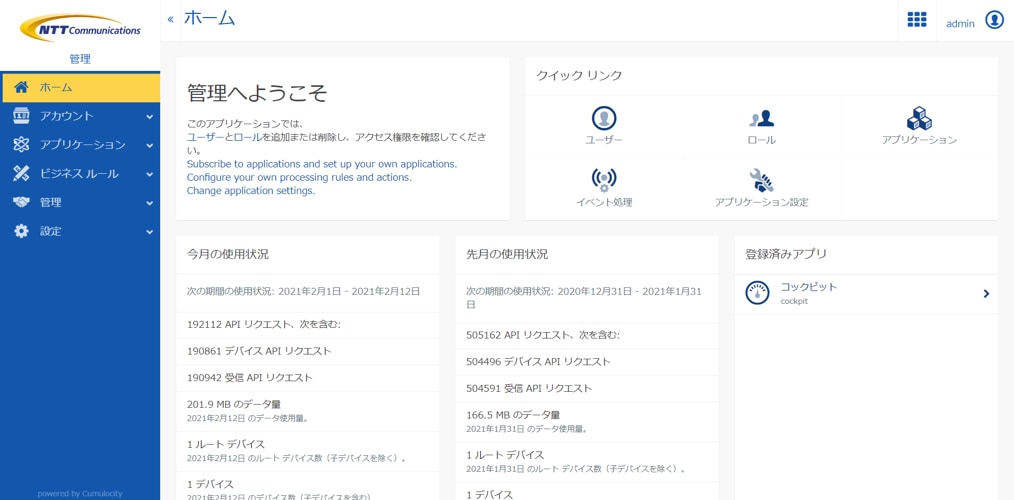Viewport: 1014px width, 500px height.
Task: Click 先月の使用状況 panel heading
Action: [x=507, y=254]
